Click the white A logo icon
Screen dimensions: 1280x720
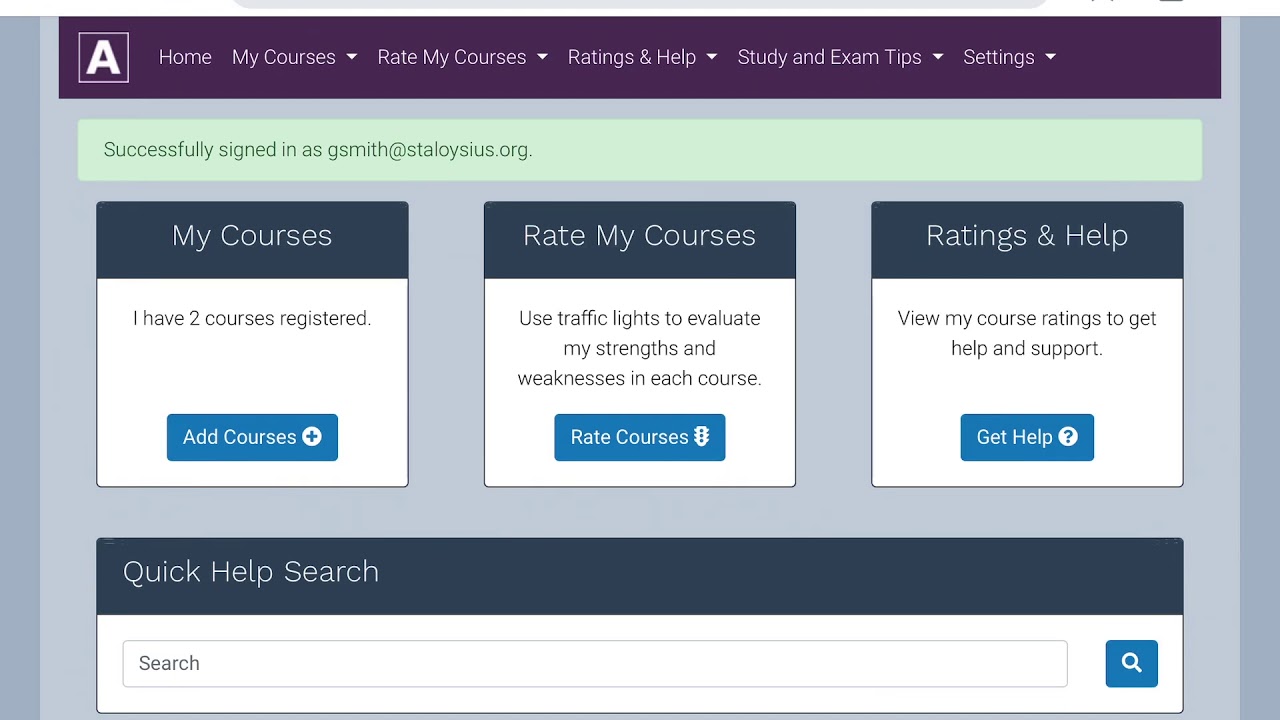click(x=104, y=58)
